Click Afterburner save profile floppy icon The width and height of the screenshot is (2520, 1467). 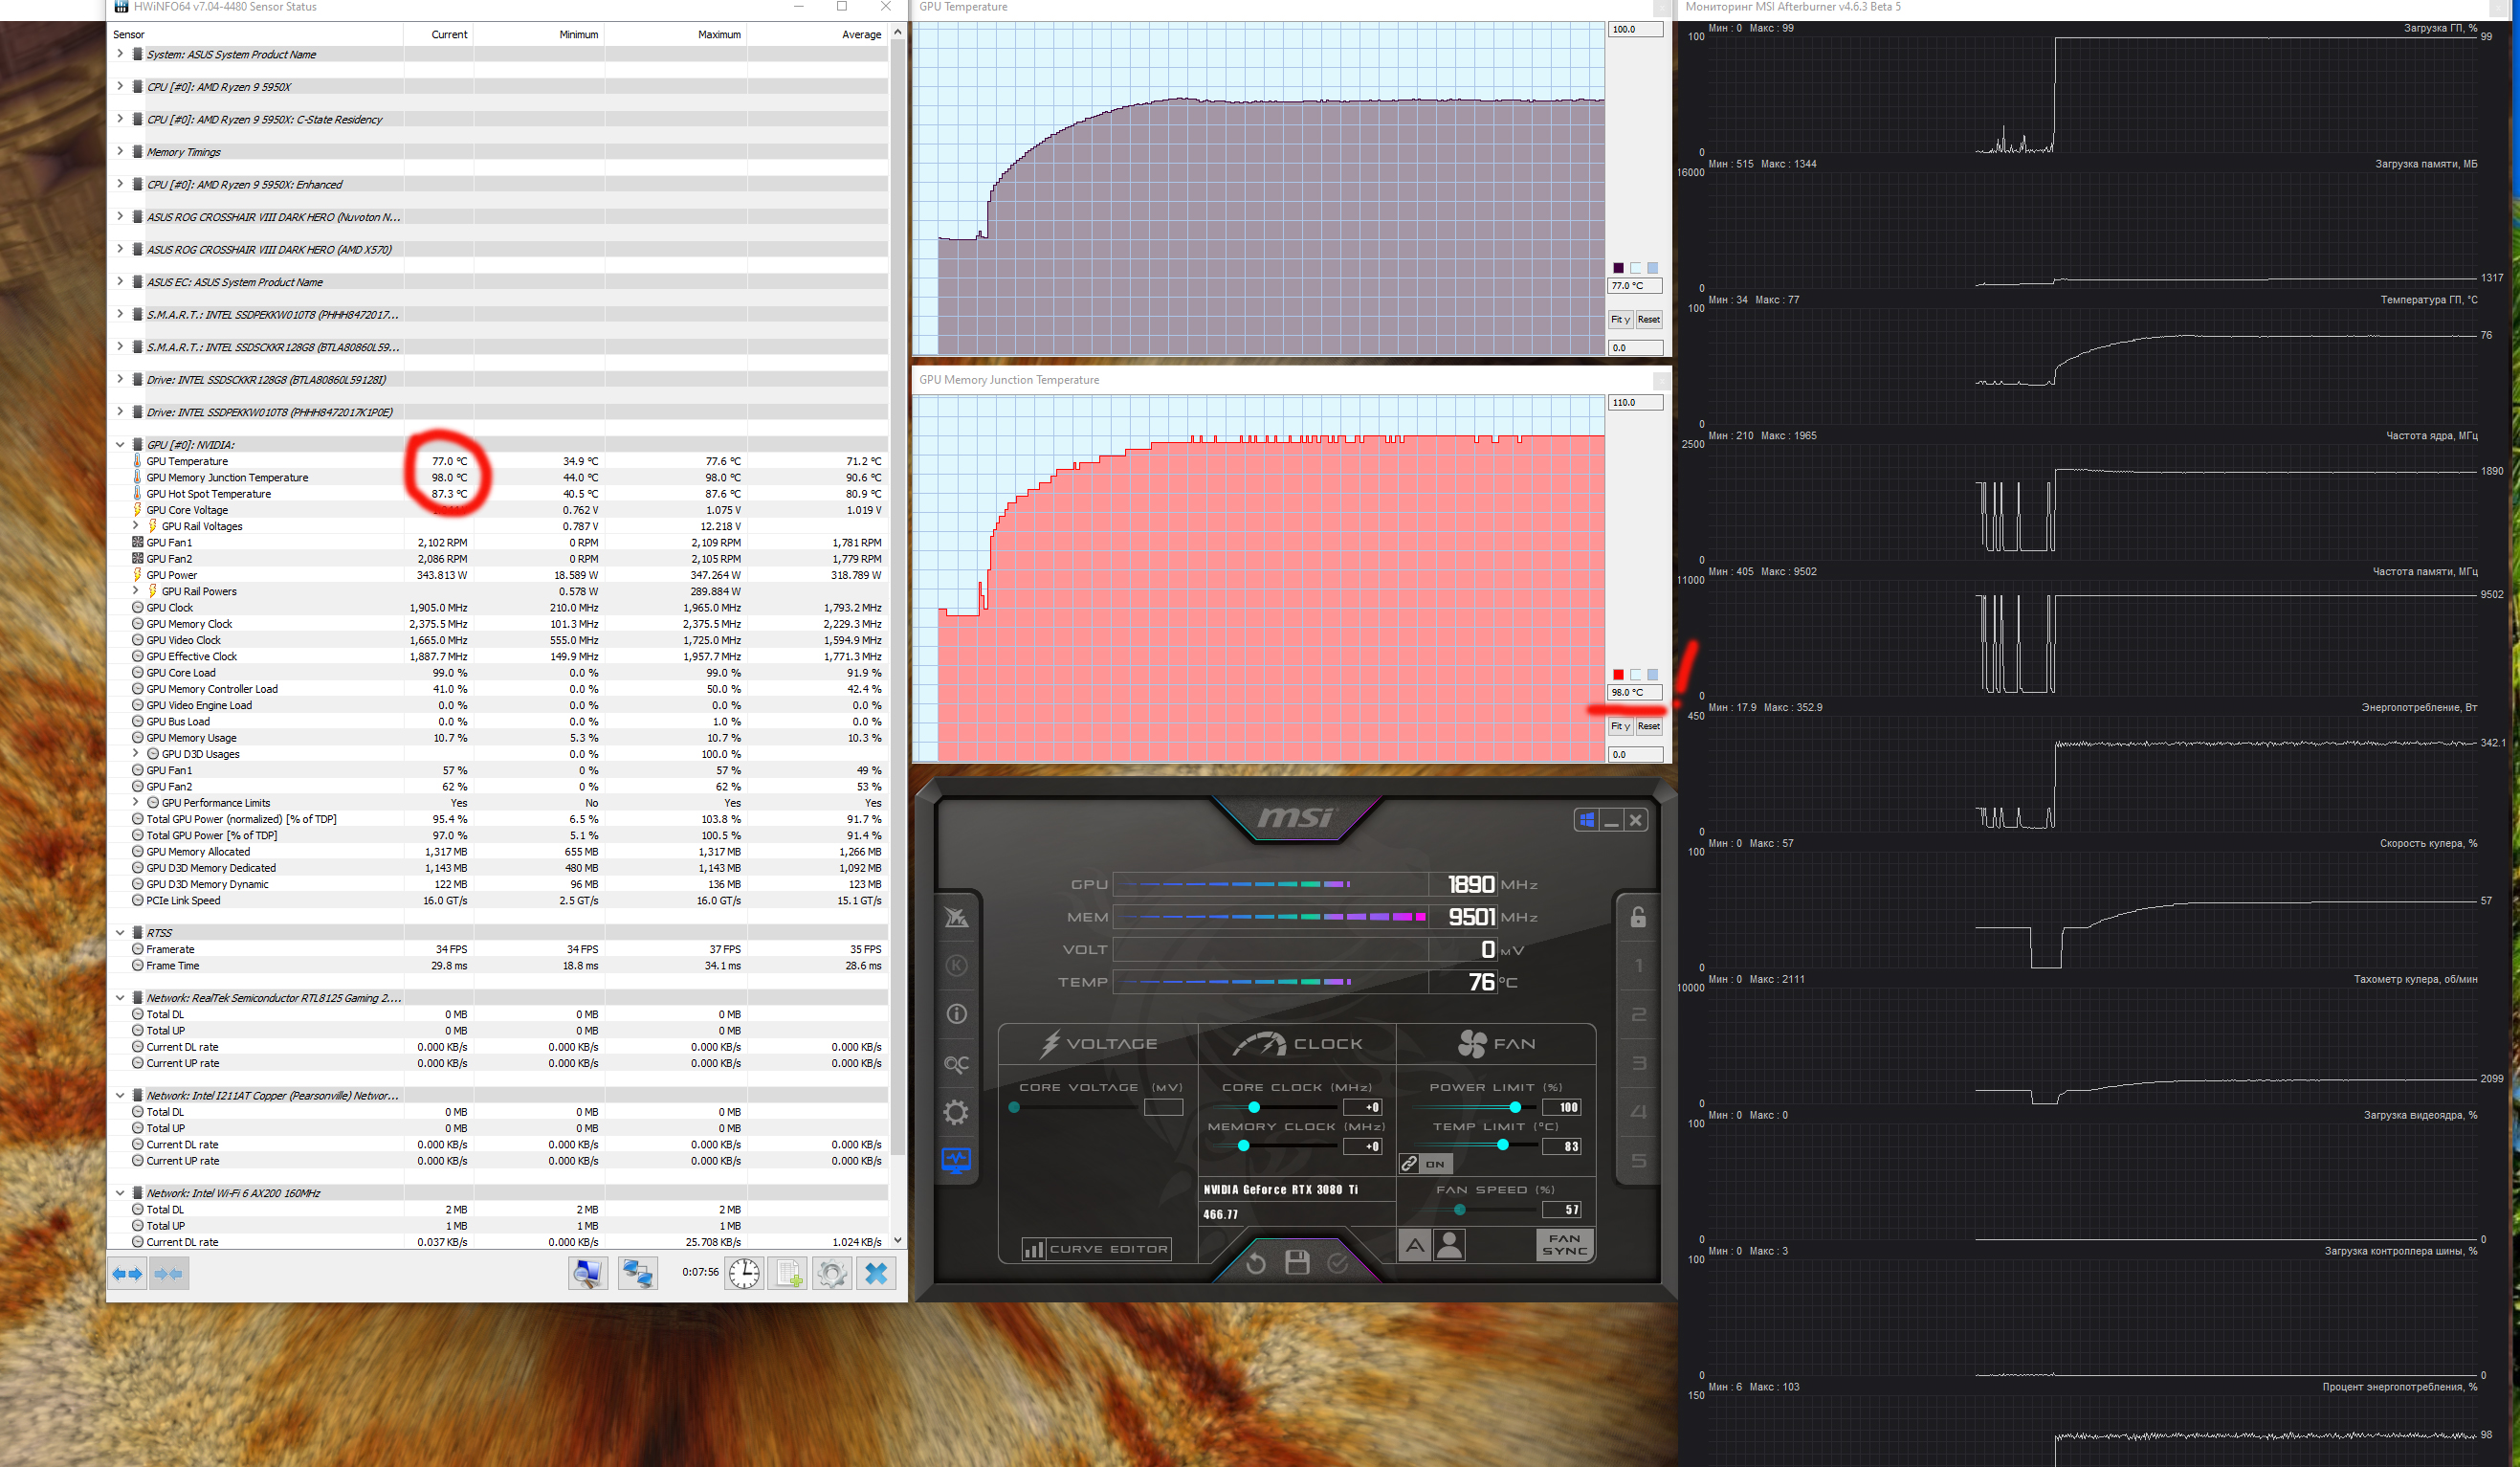[x=1297, y=1263]
